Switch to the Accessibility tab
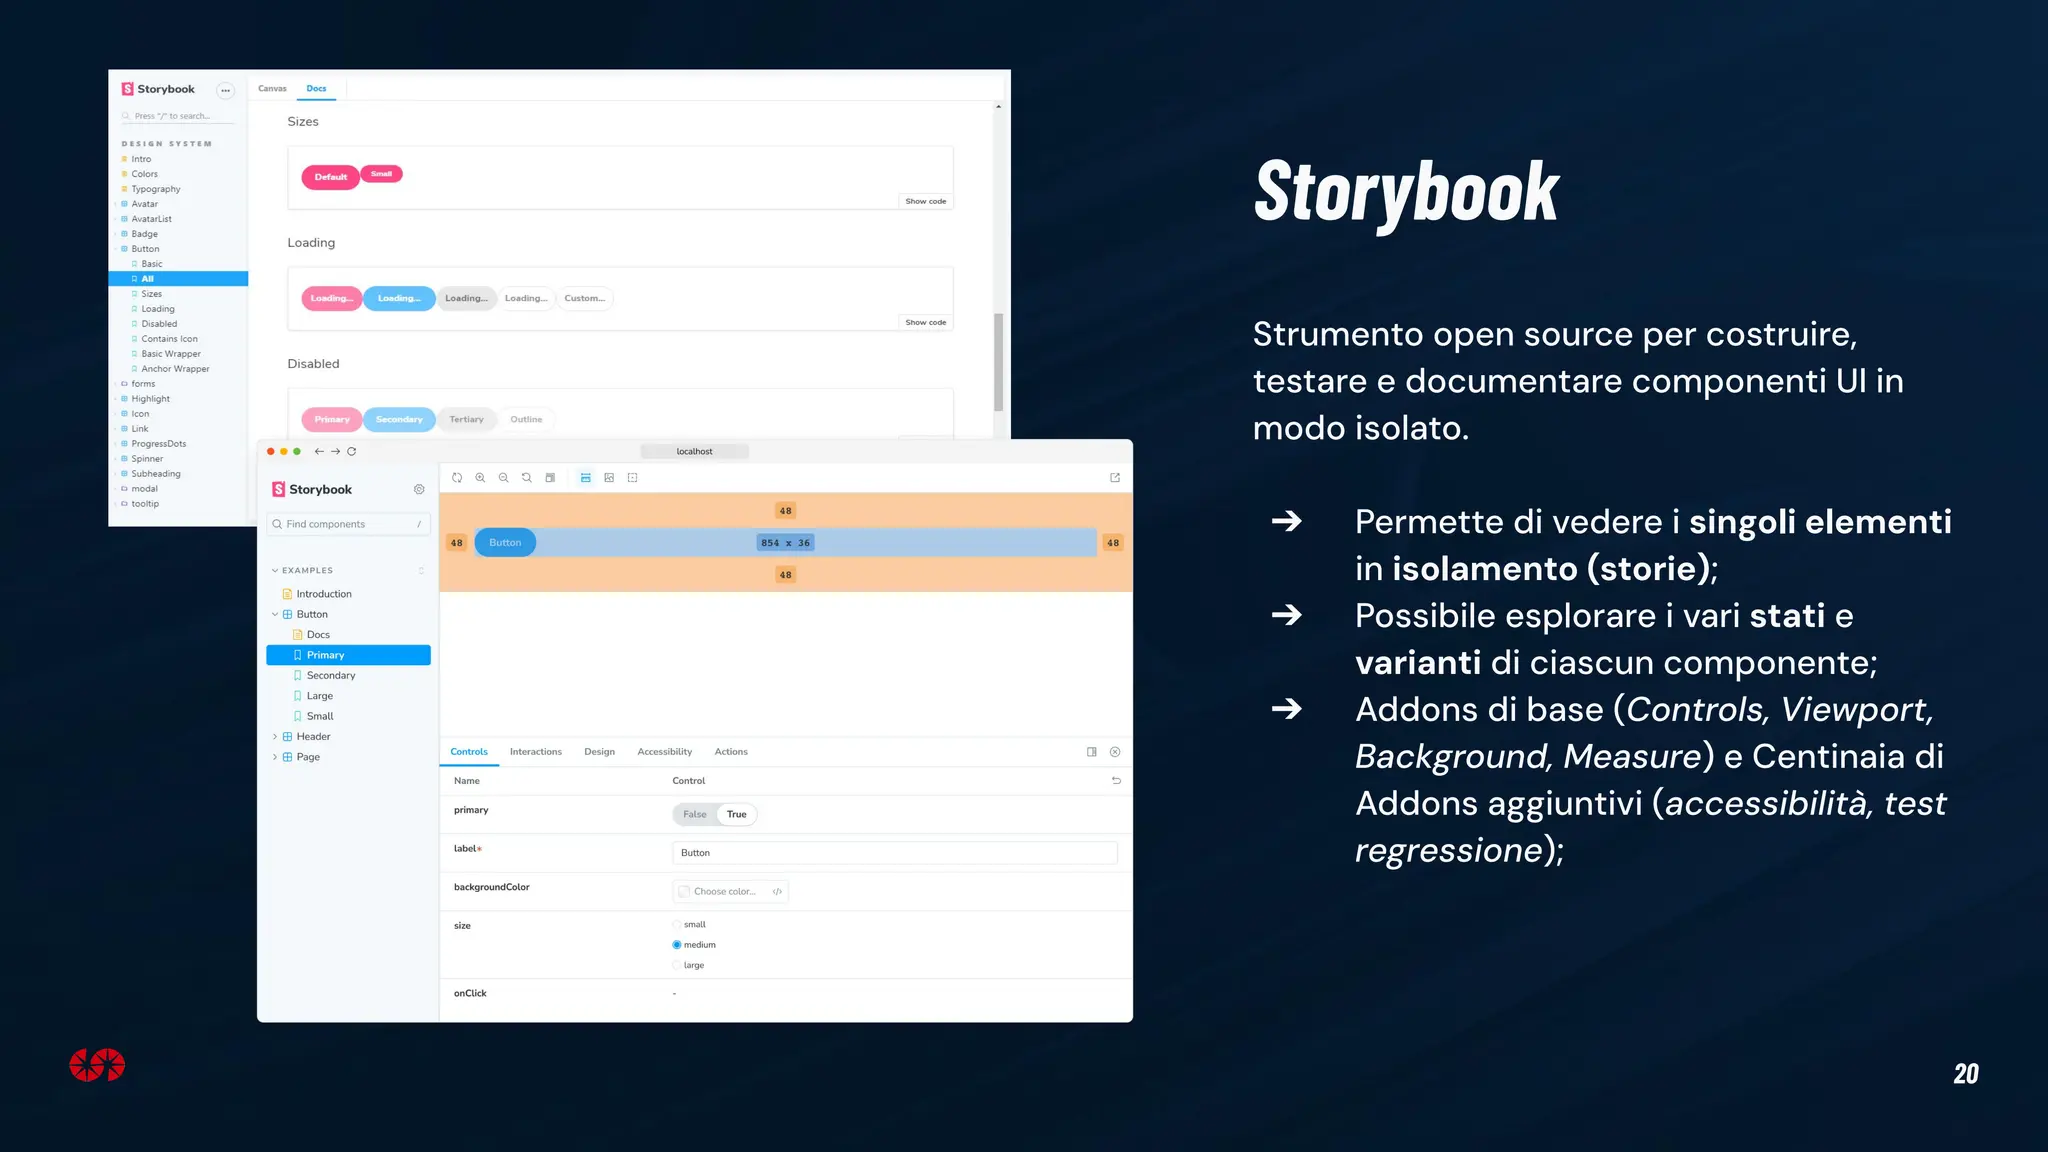Image resolution: width=2048 pixels, height=1152 pixels. click(x=665, y=752)
